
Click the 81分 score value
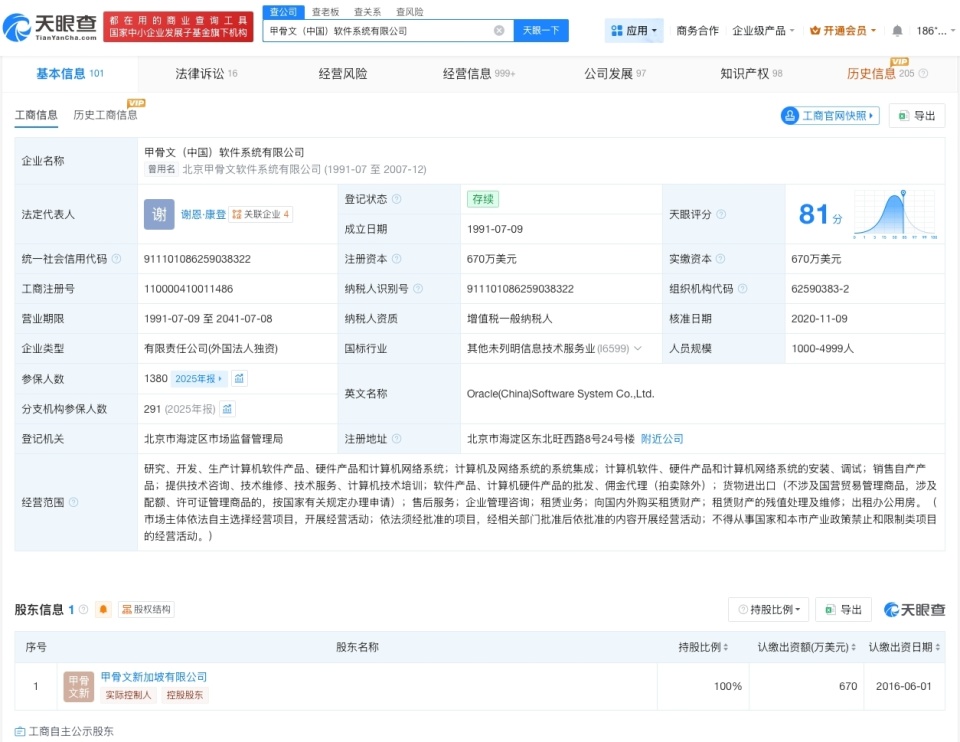coord(820,214)
